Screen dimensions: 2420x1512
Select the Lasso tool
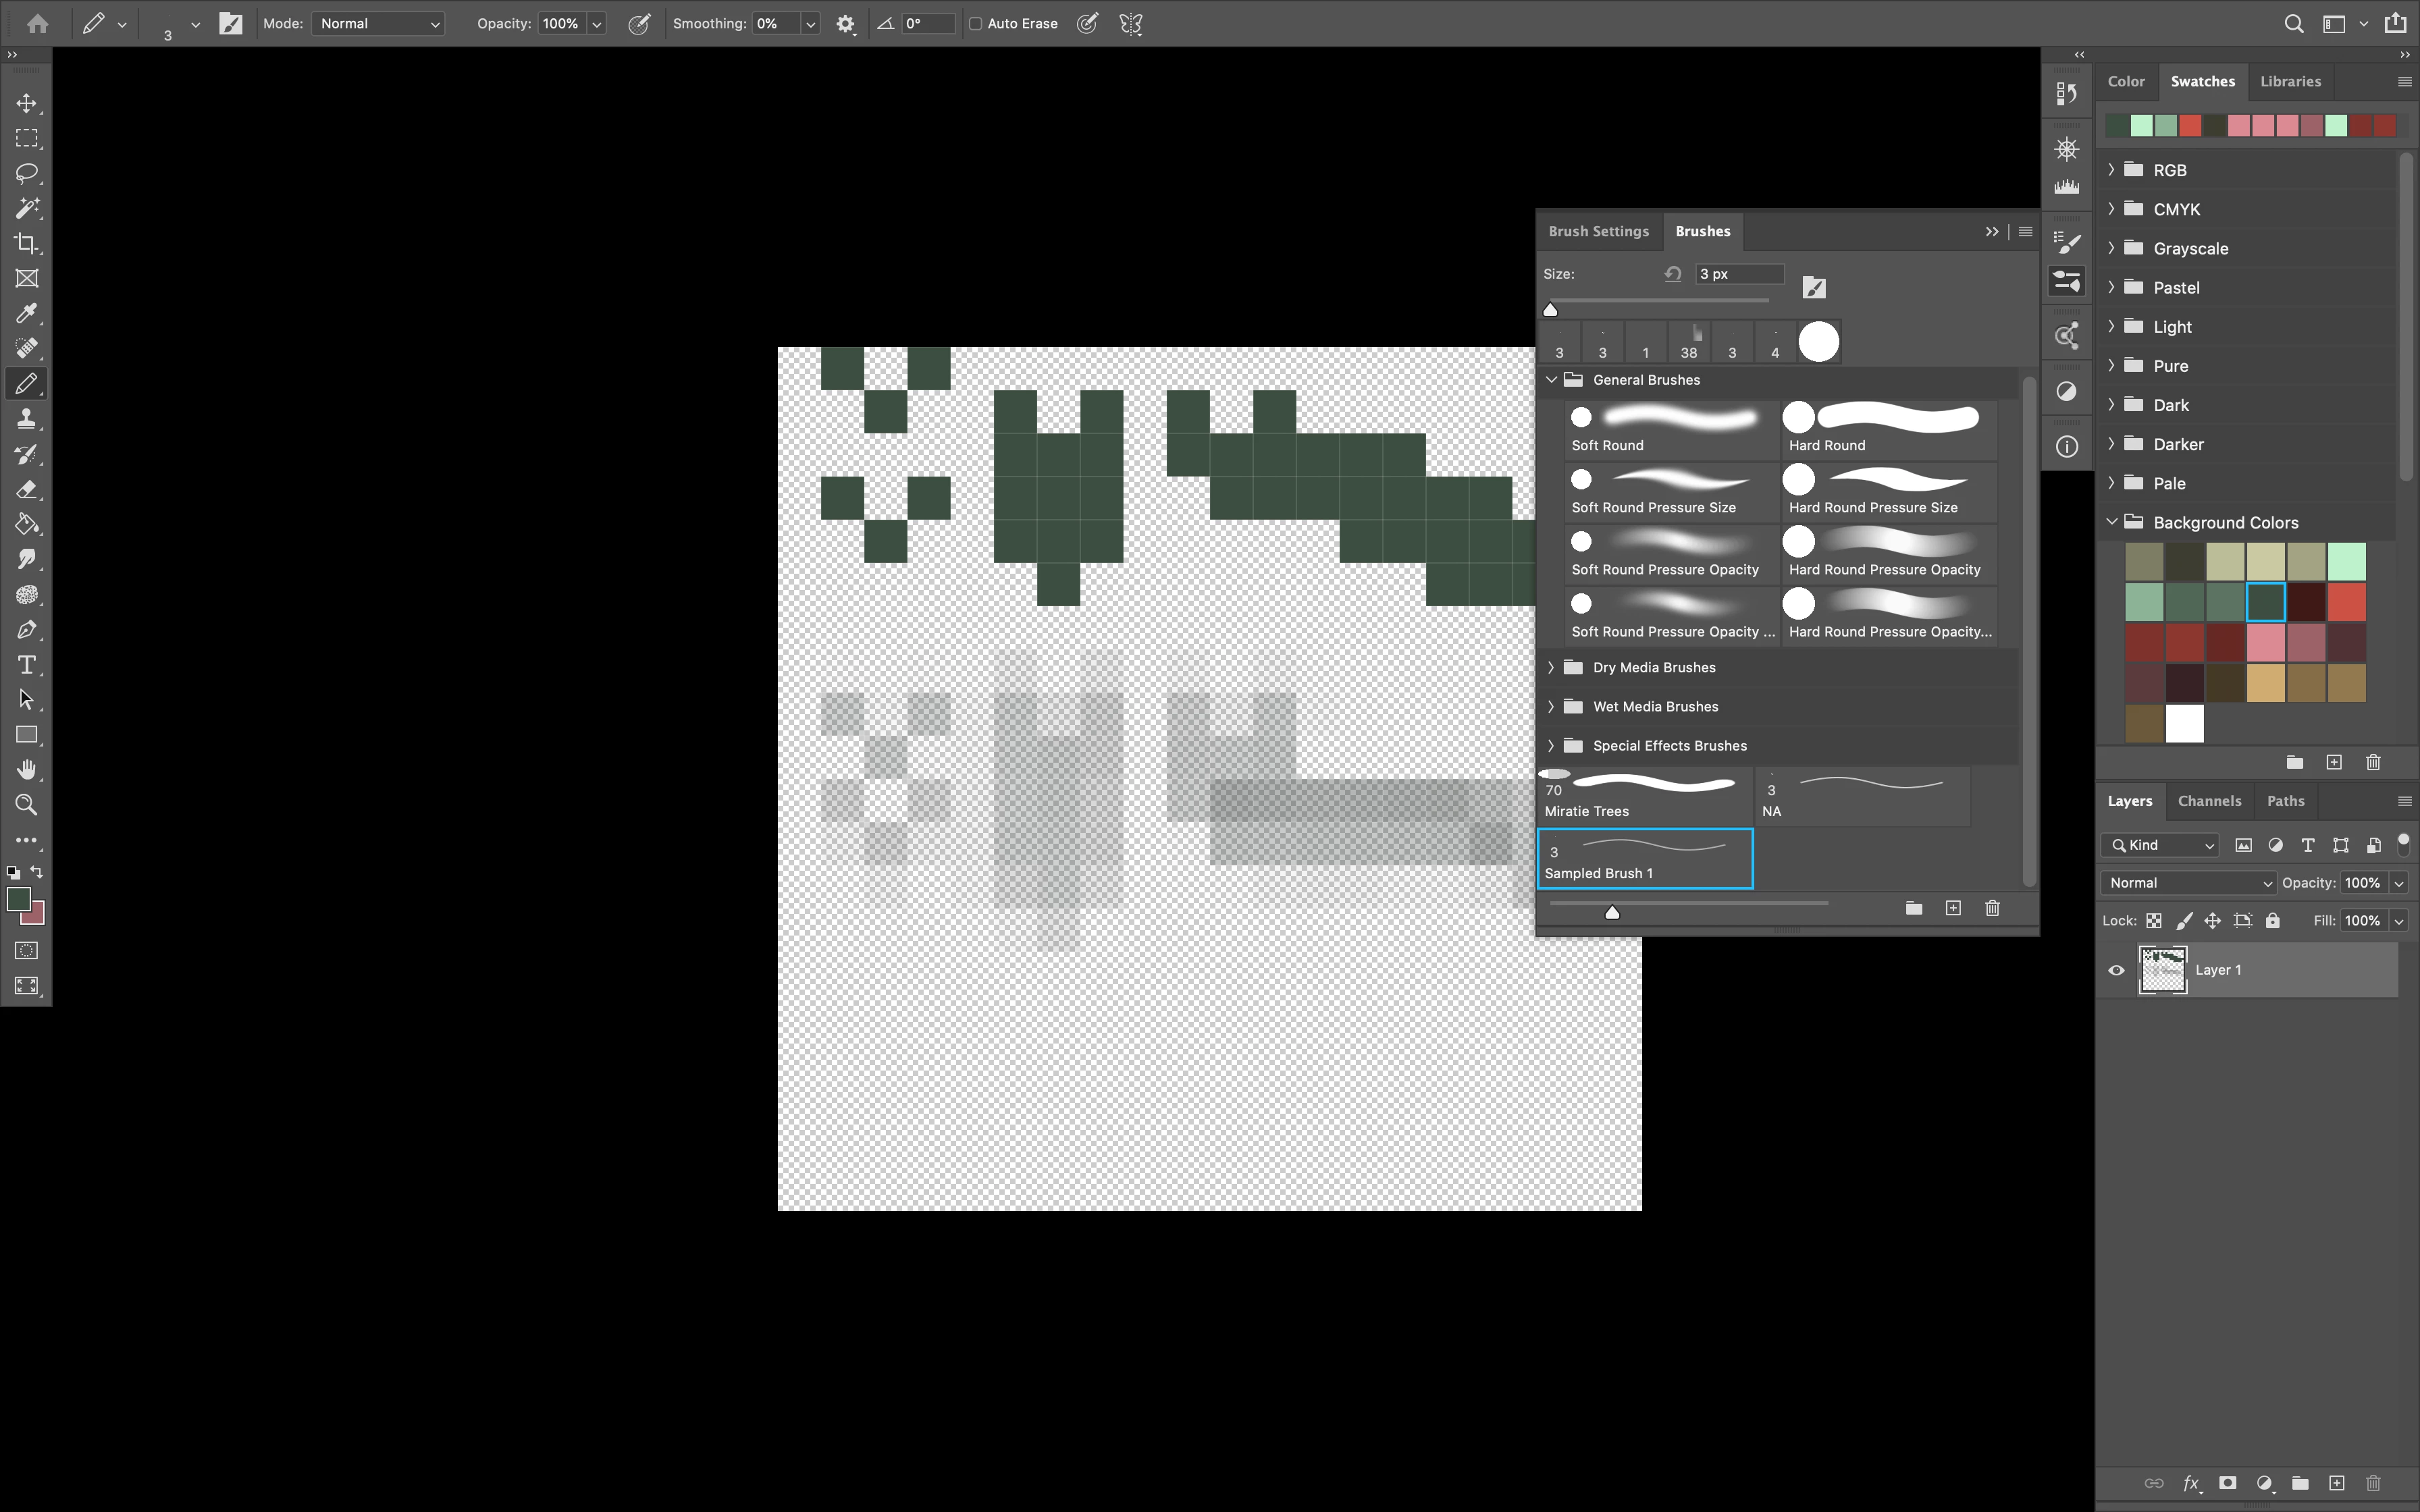click(x=27, y=173)
